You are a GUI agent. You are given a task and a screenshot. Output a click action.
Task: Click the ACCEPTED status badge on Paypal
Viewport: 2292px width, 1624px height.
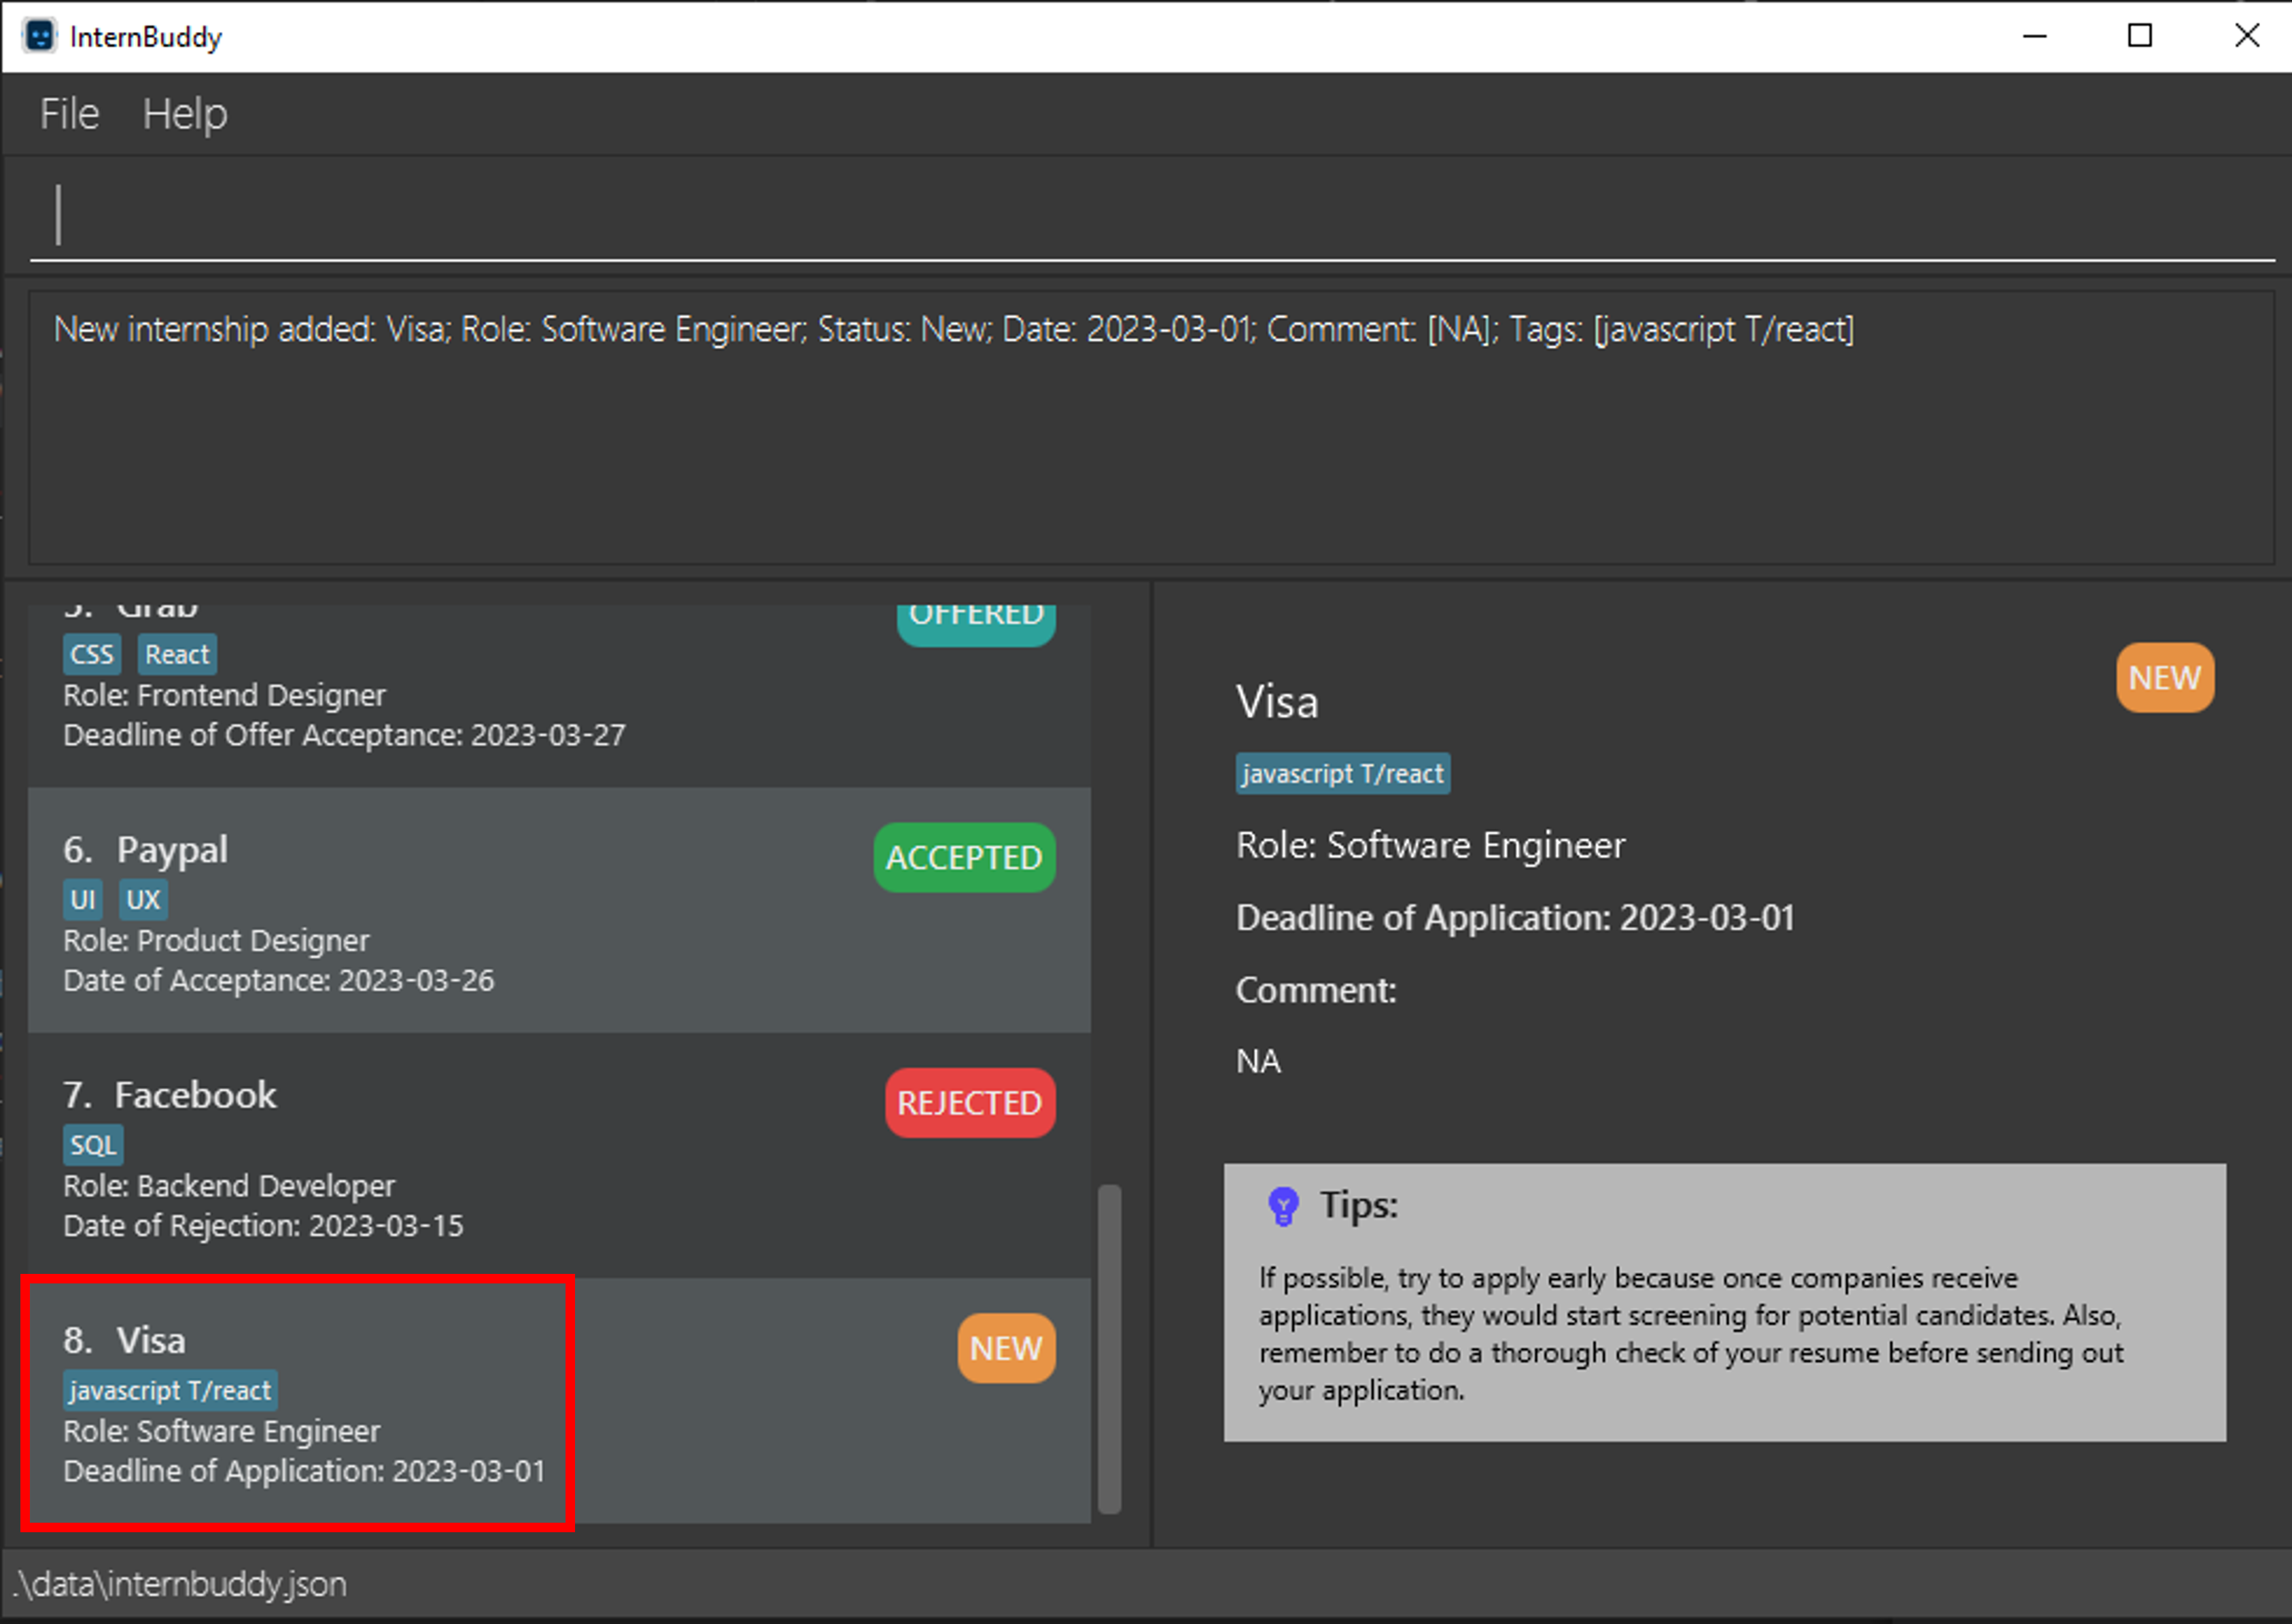click(964, 858)
